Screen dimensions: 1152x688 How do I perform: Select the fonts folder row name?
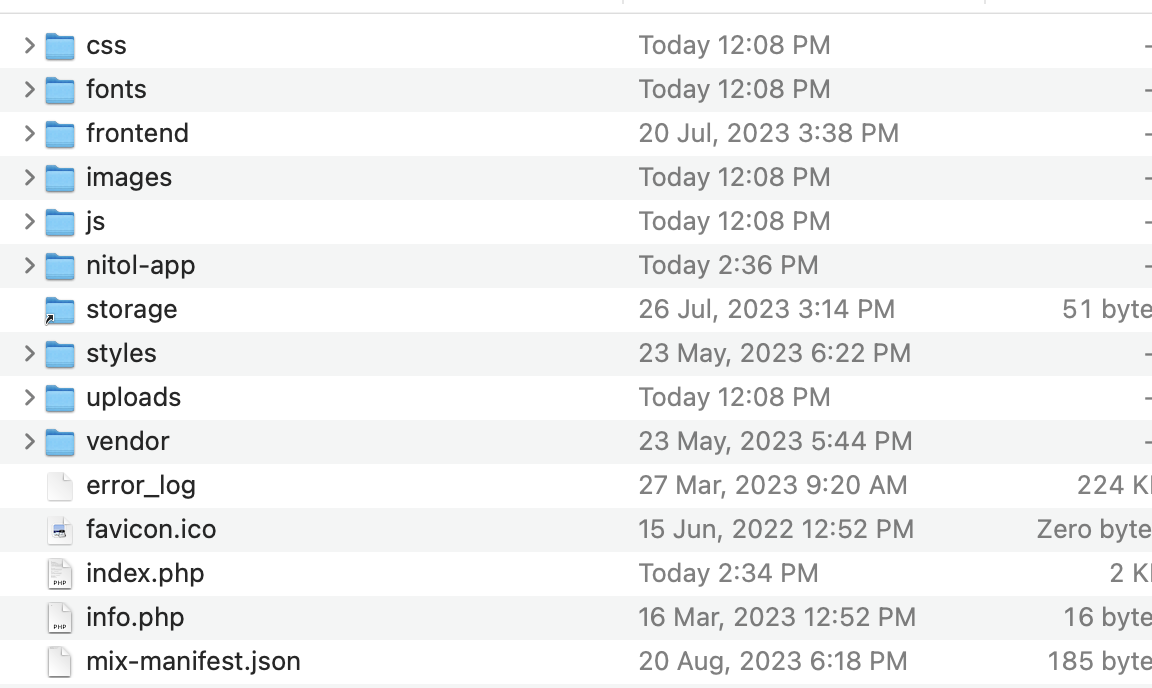[116, 90]
